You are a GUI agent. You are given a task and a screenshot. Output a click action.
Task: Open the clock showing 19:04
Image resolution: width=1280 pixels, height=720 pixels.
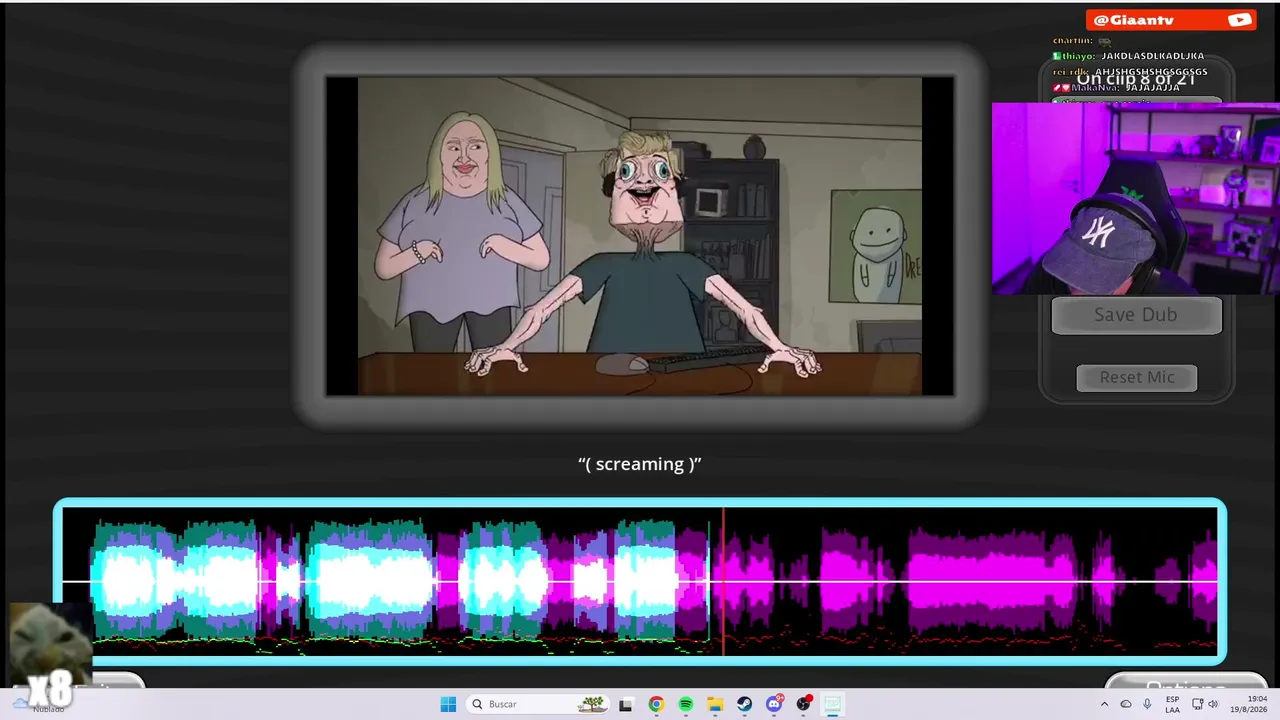[x=1250, y=704]
